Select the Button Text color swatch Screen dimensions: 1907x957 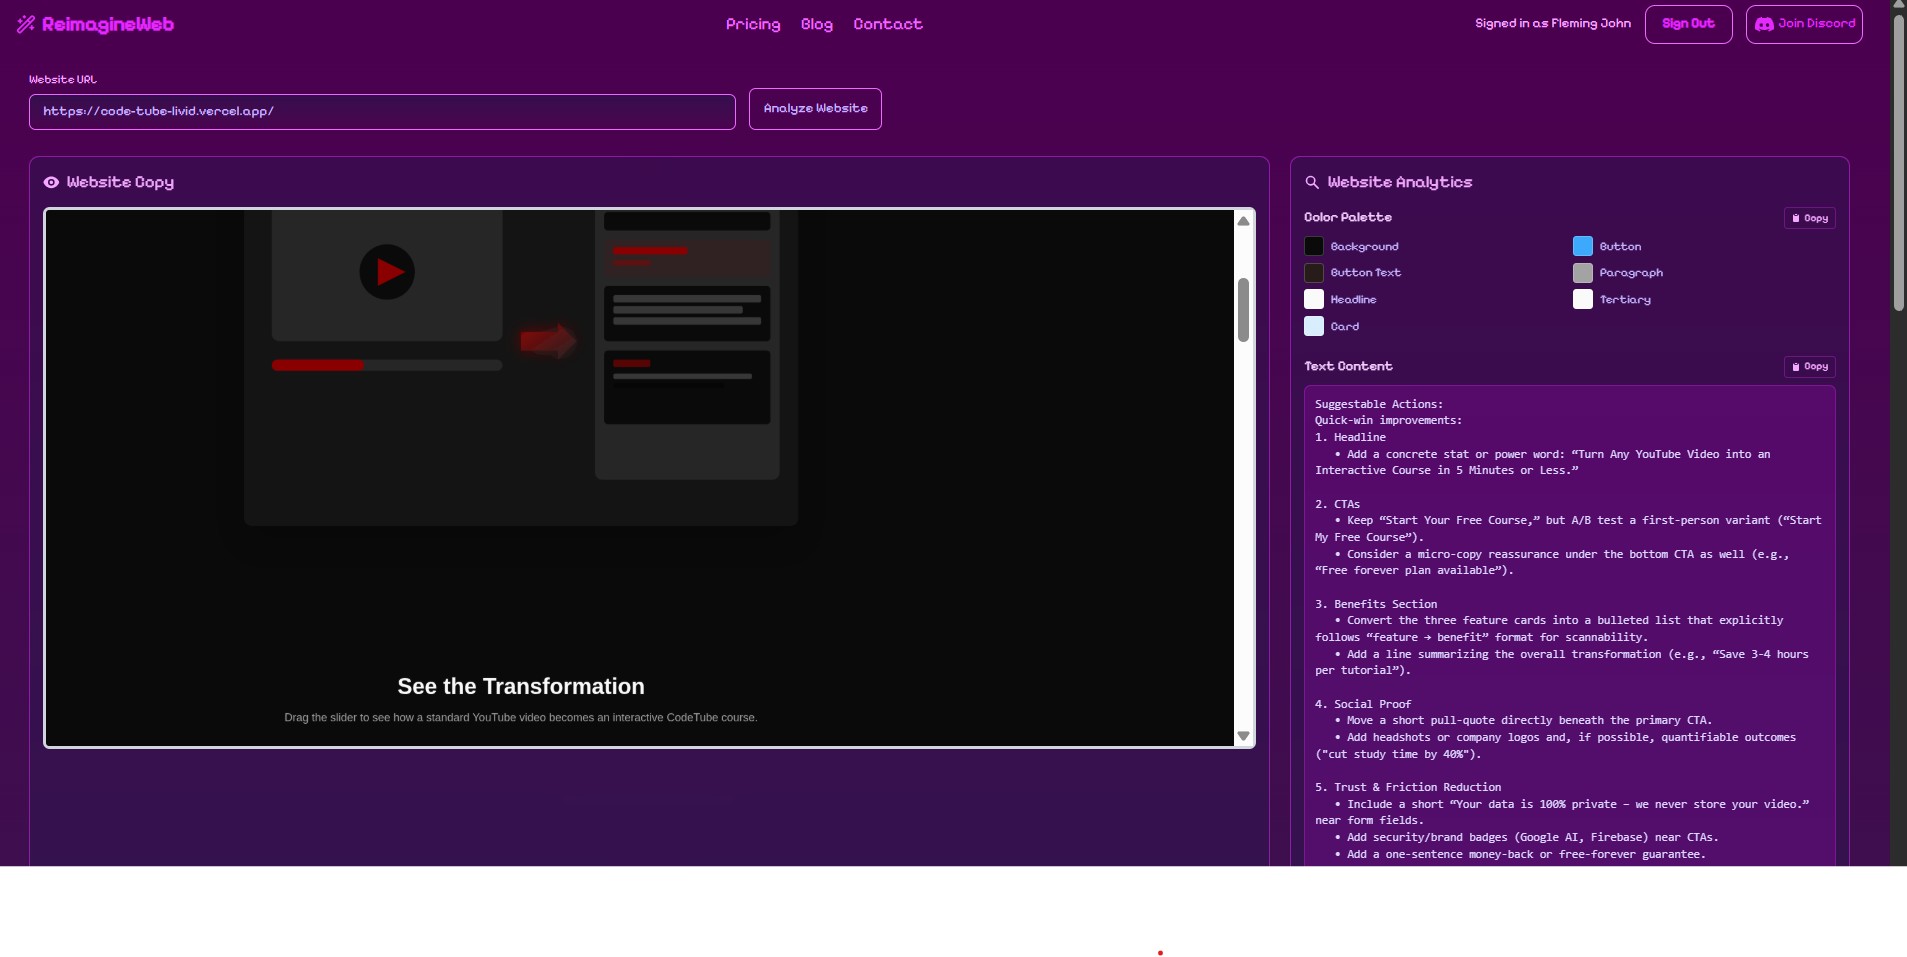pyautogui.click(x=1314, y=273)
